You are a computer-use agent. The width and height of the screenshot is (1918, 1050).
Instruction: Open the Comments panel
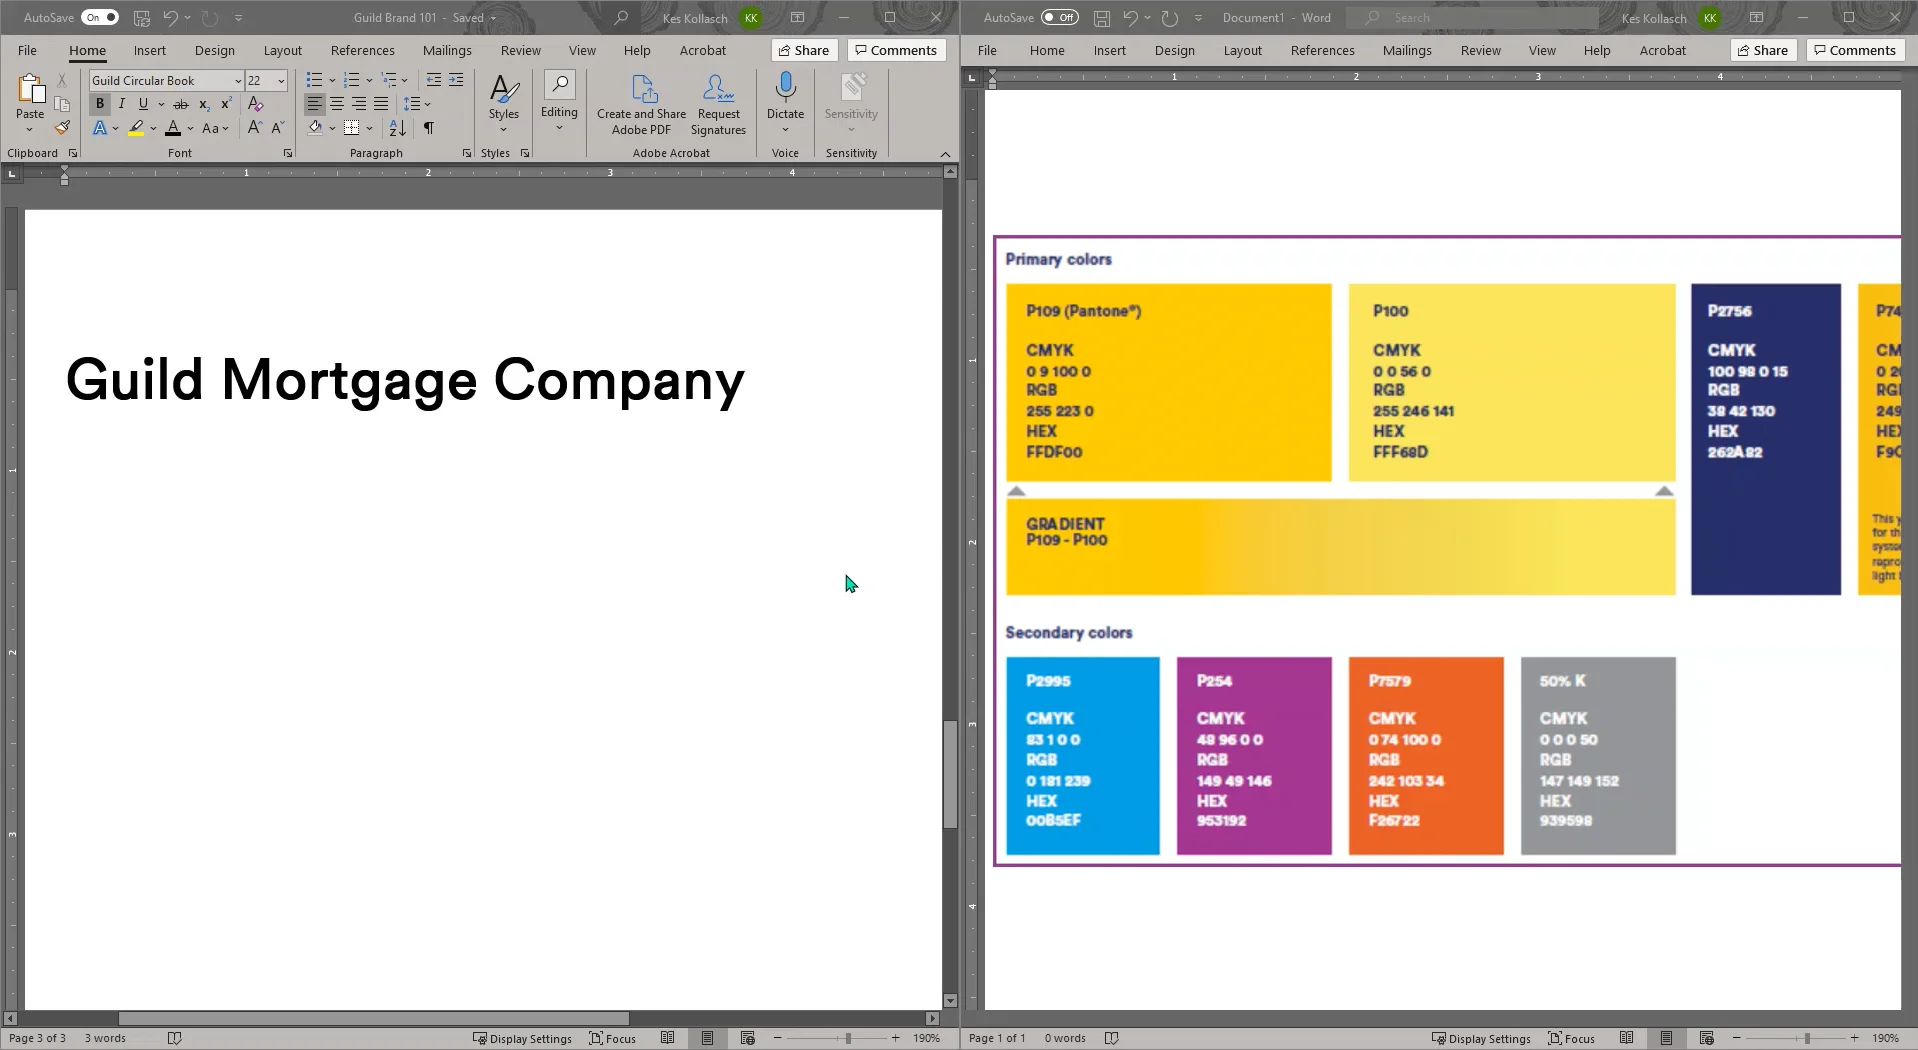coord(895,50)
